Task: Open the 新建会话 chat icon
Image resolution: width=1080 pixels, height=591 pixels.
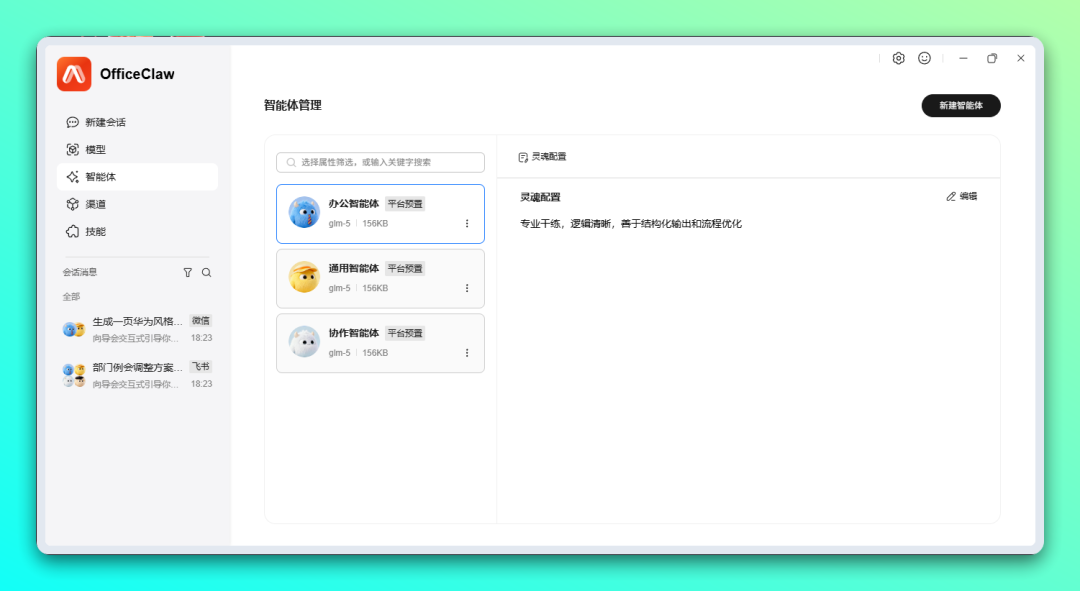Action: point(71,121)
